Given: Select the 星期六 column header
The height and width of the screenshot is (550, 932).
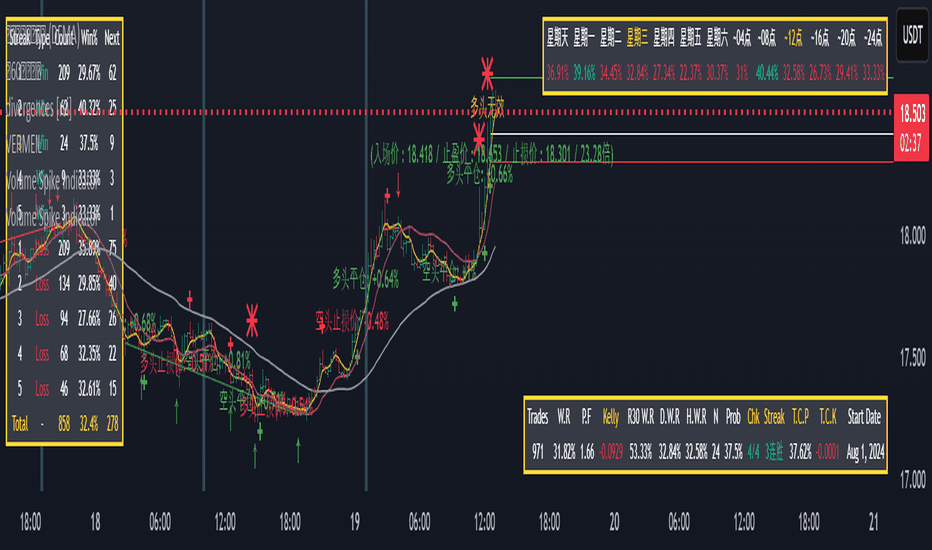Looking at the screenshot, I should [x=717, y=38].
